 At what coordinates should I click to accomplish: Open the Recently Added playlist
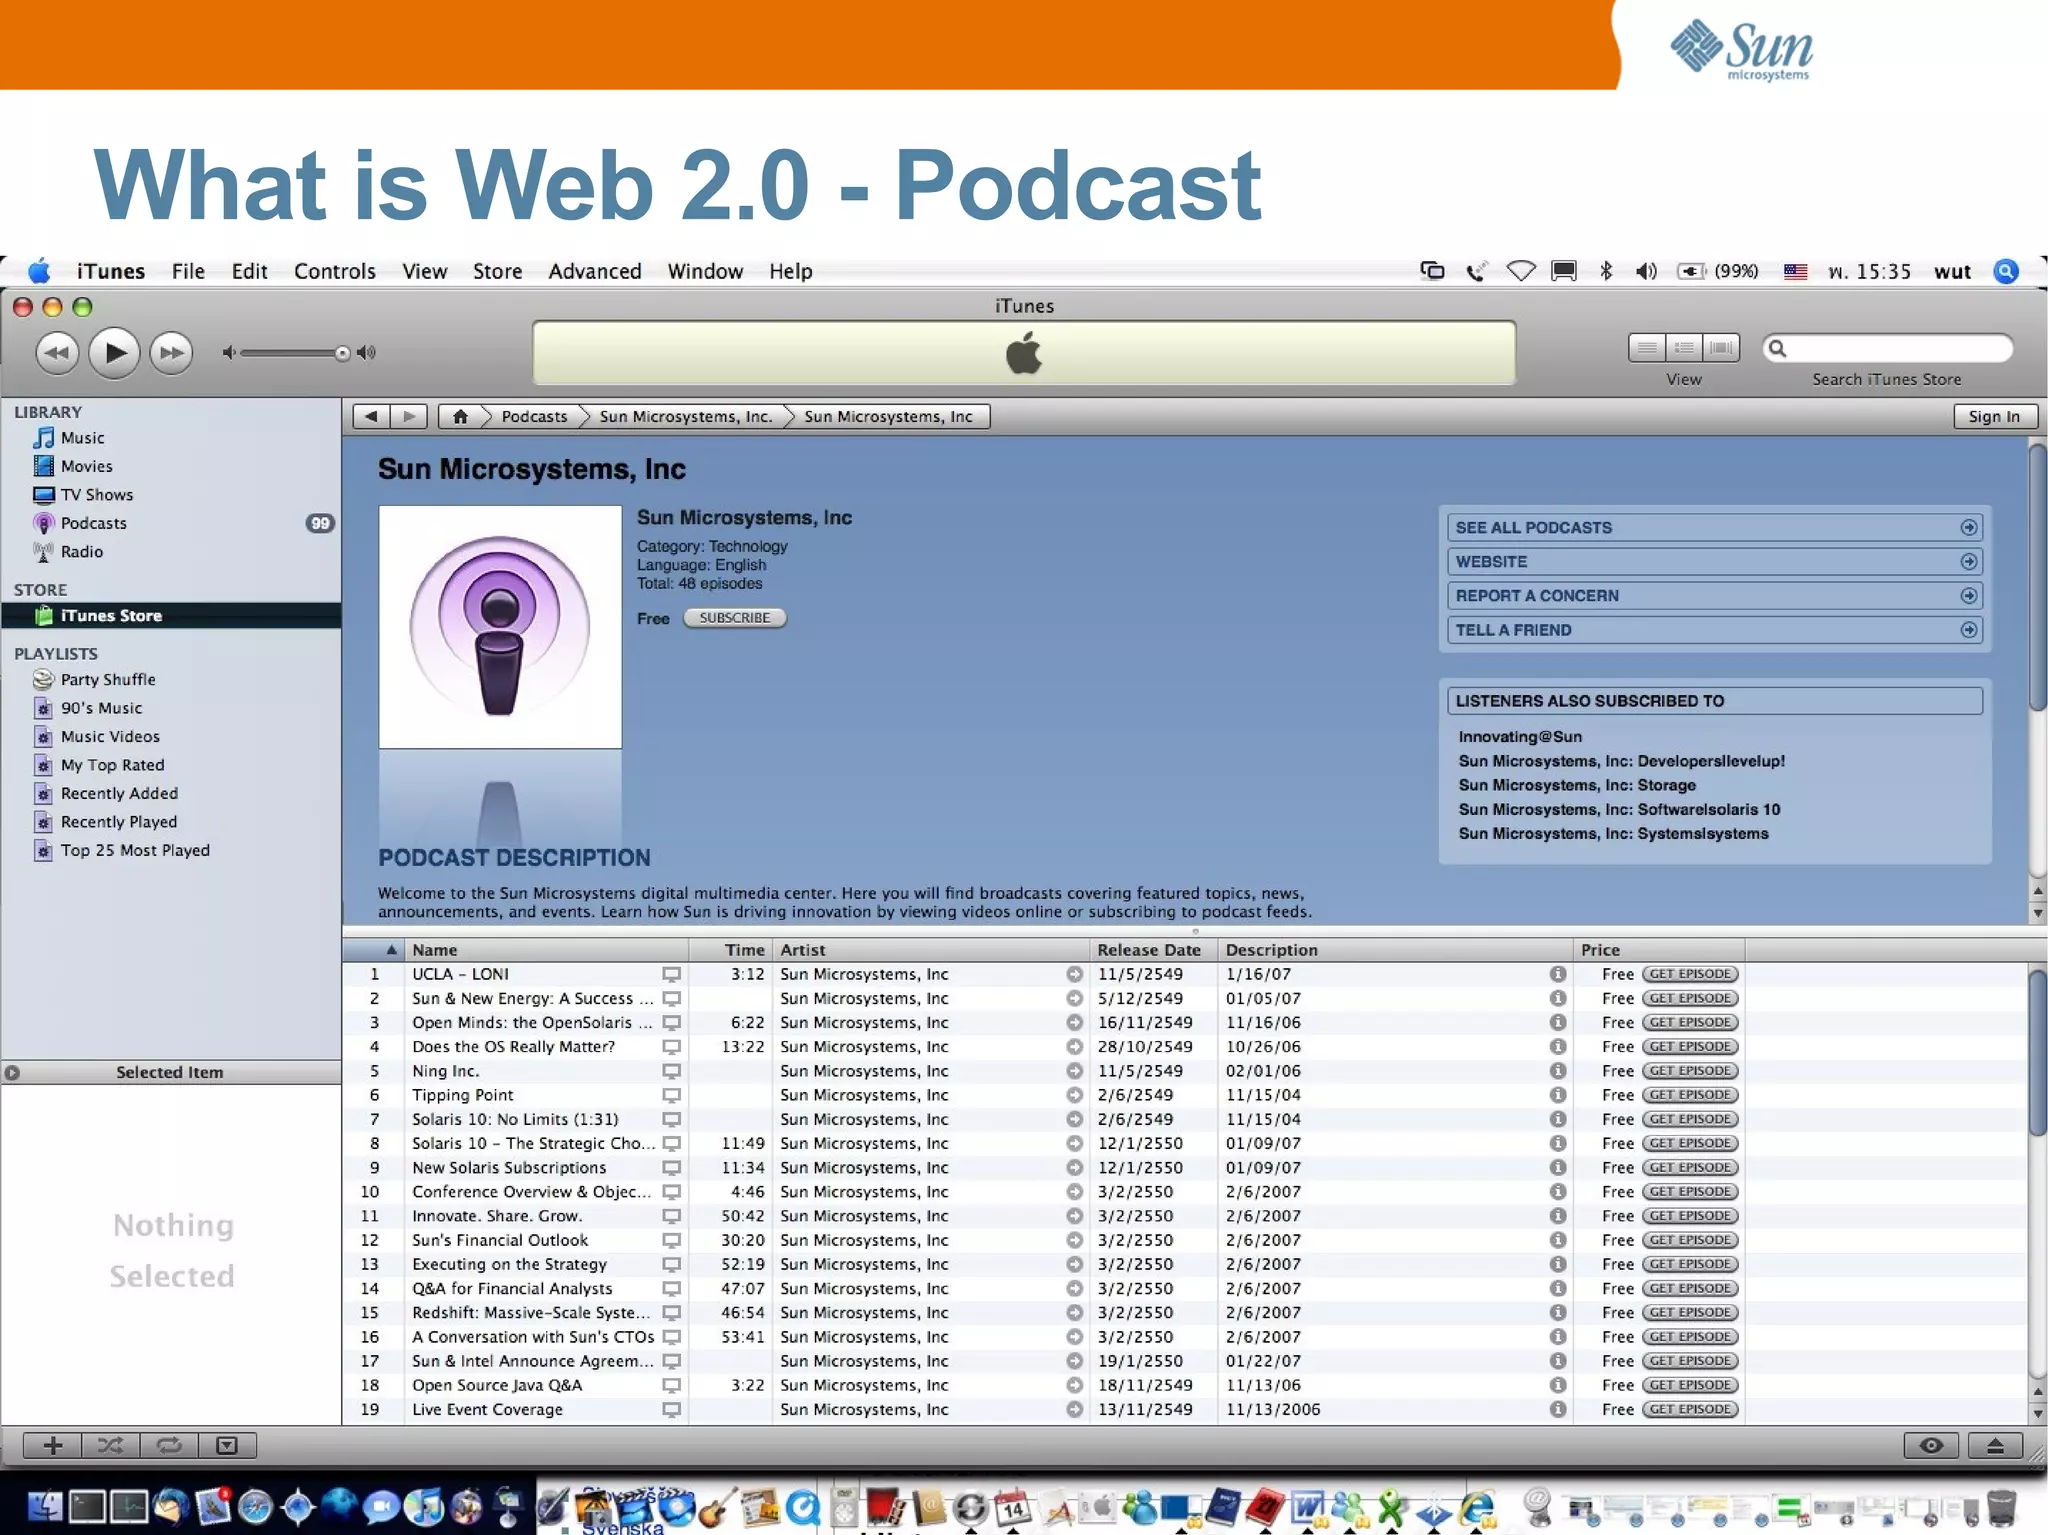[x=119, y=793]
